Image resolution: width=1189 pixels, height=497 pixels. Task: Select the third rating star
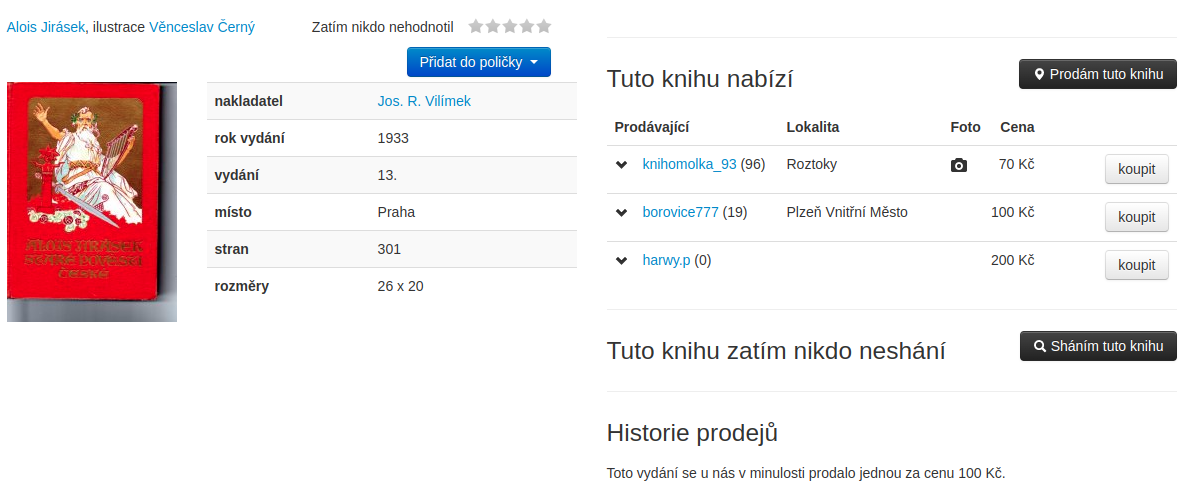pyautogui.click(x=509, y=27)
